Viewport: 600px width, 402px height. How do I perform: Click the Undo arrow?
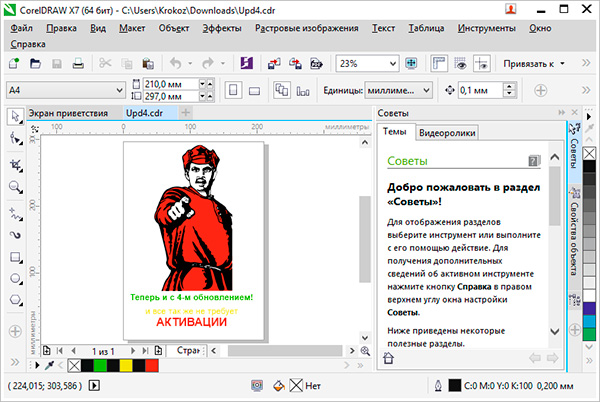click(x=176, y=63)
